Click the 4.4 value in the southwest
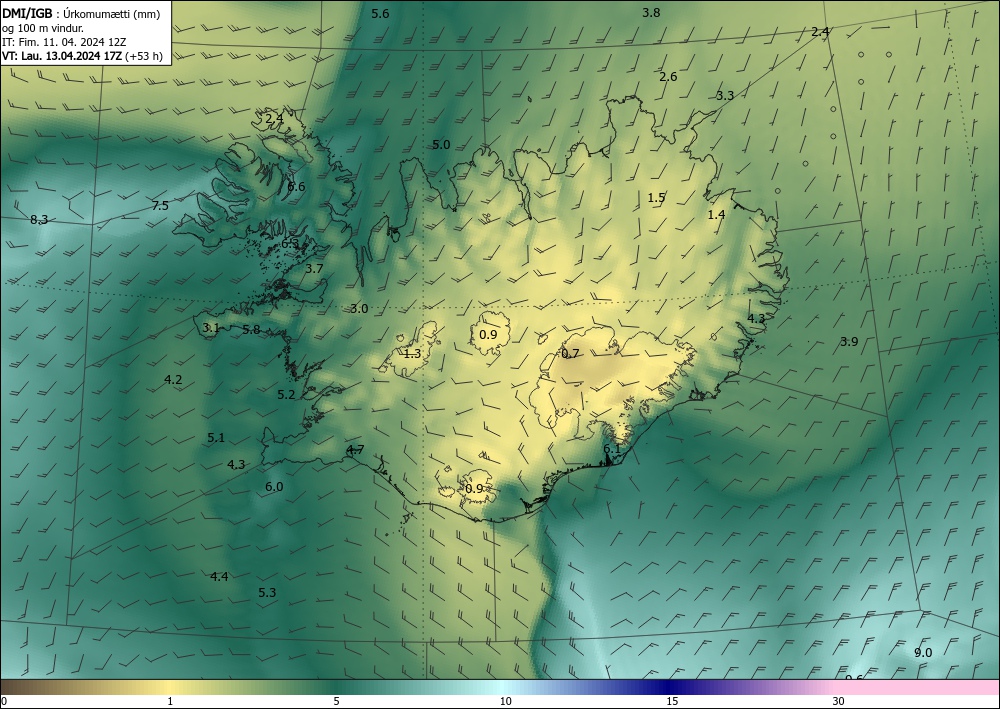This screenshot has width=1000, height=709. pos(219,576)
